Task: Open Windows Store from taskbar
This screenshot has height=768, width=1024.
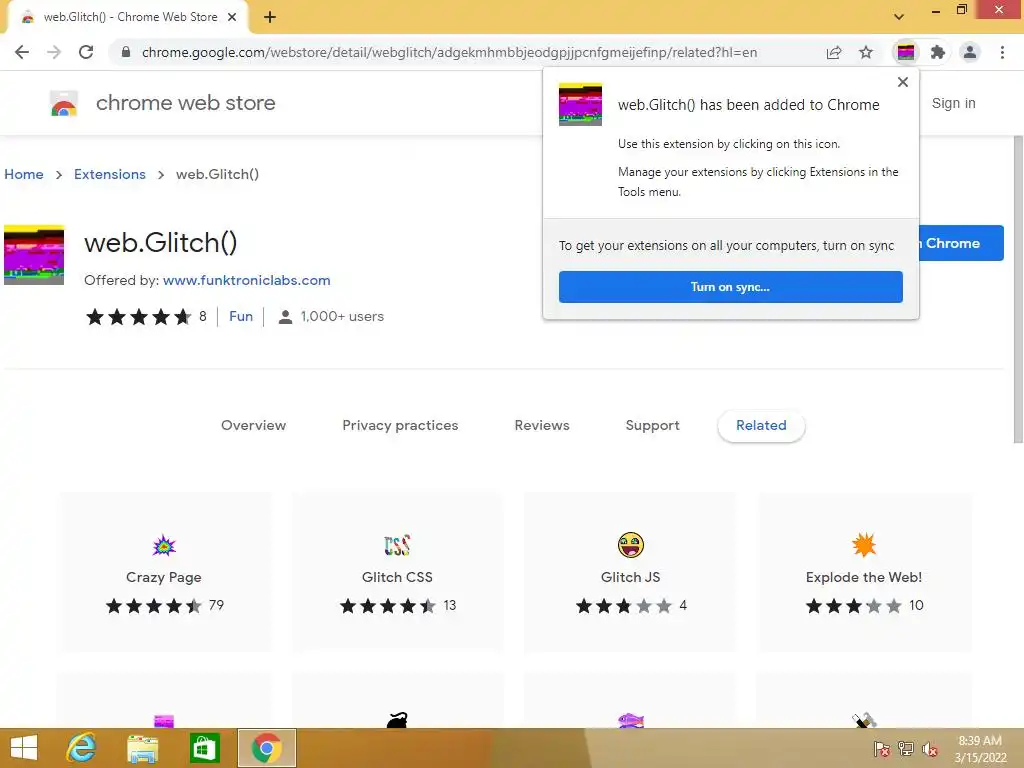Action: tap(204, 748)
